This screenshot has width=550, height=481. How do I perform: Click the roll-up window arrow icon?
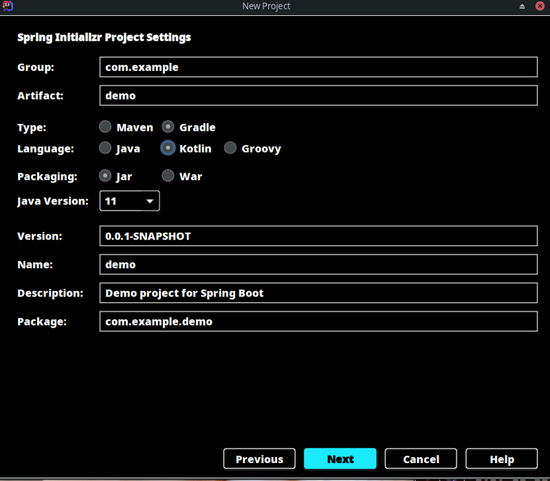point(522,6)
